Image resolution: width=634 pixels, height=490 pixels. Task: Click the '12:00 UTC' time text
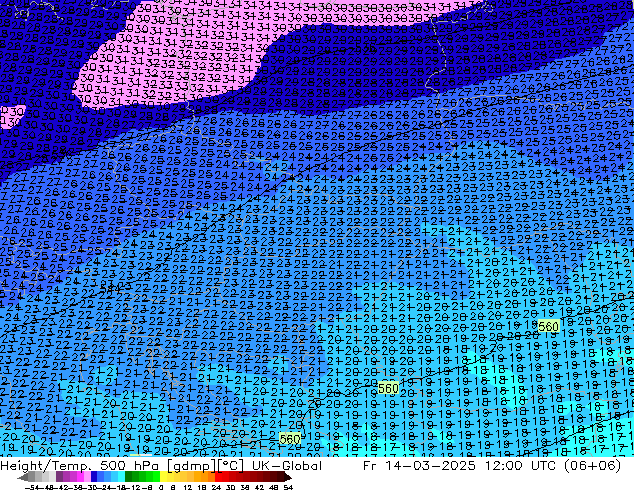click(x=523, y=466)
